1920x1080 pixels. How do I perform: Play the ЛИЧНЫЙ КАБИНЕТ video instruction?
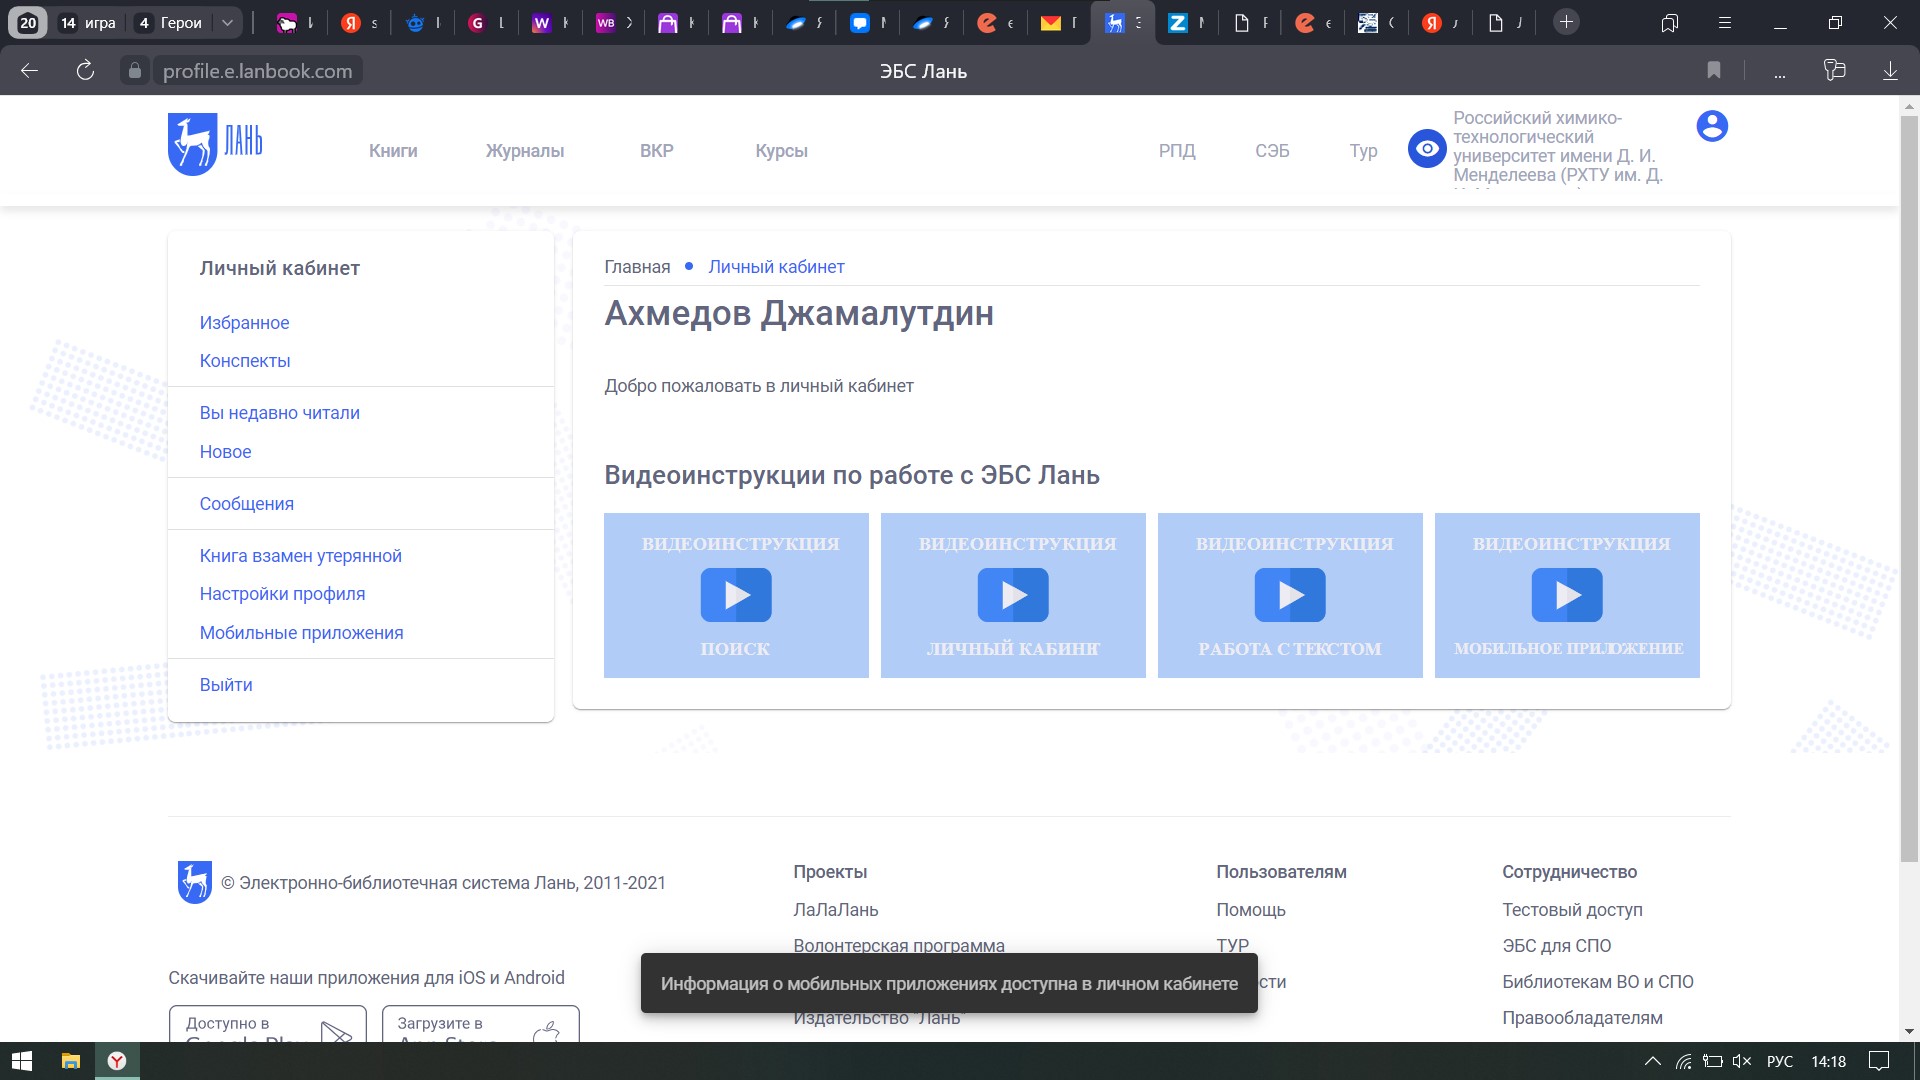[1013, 595]
